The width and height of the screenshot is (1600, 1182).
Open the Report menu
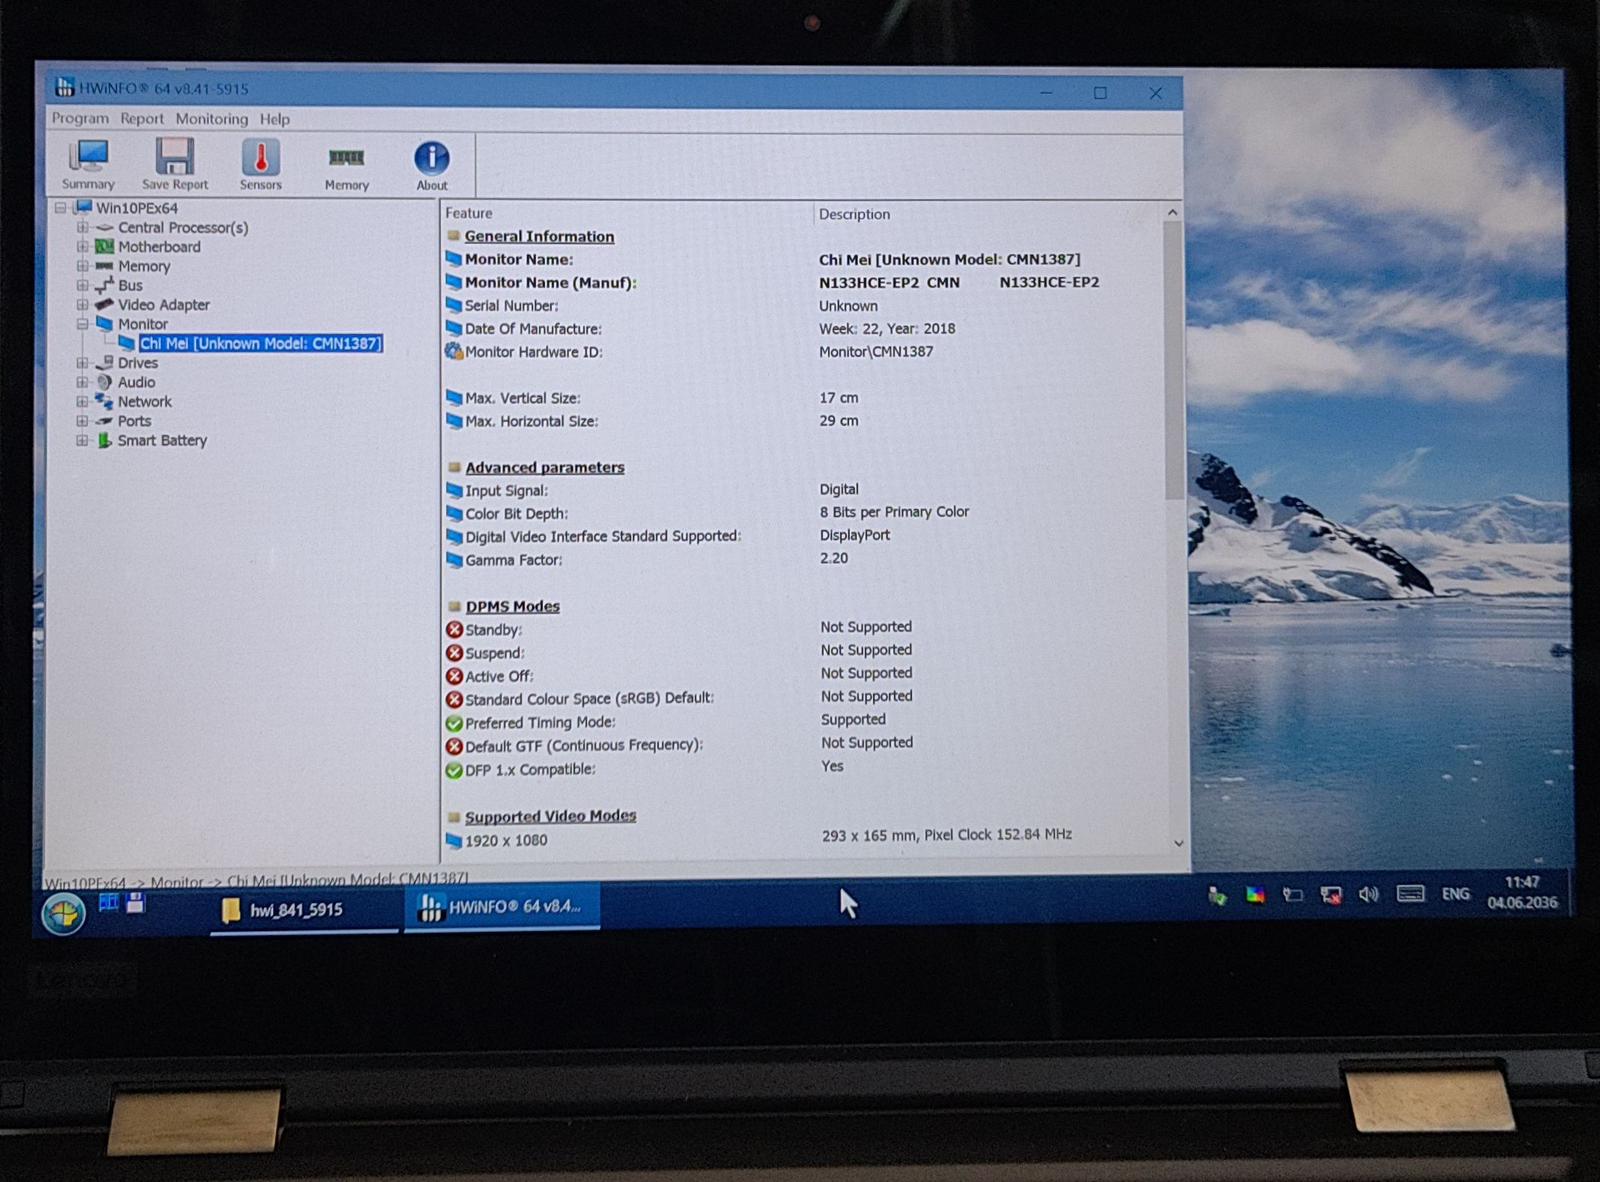(x=142, y=118)
